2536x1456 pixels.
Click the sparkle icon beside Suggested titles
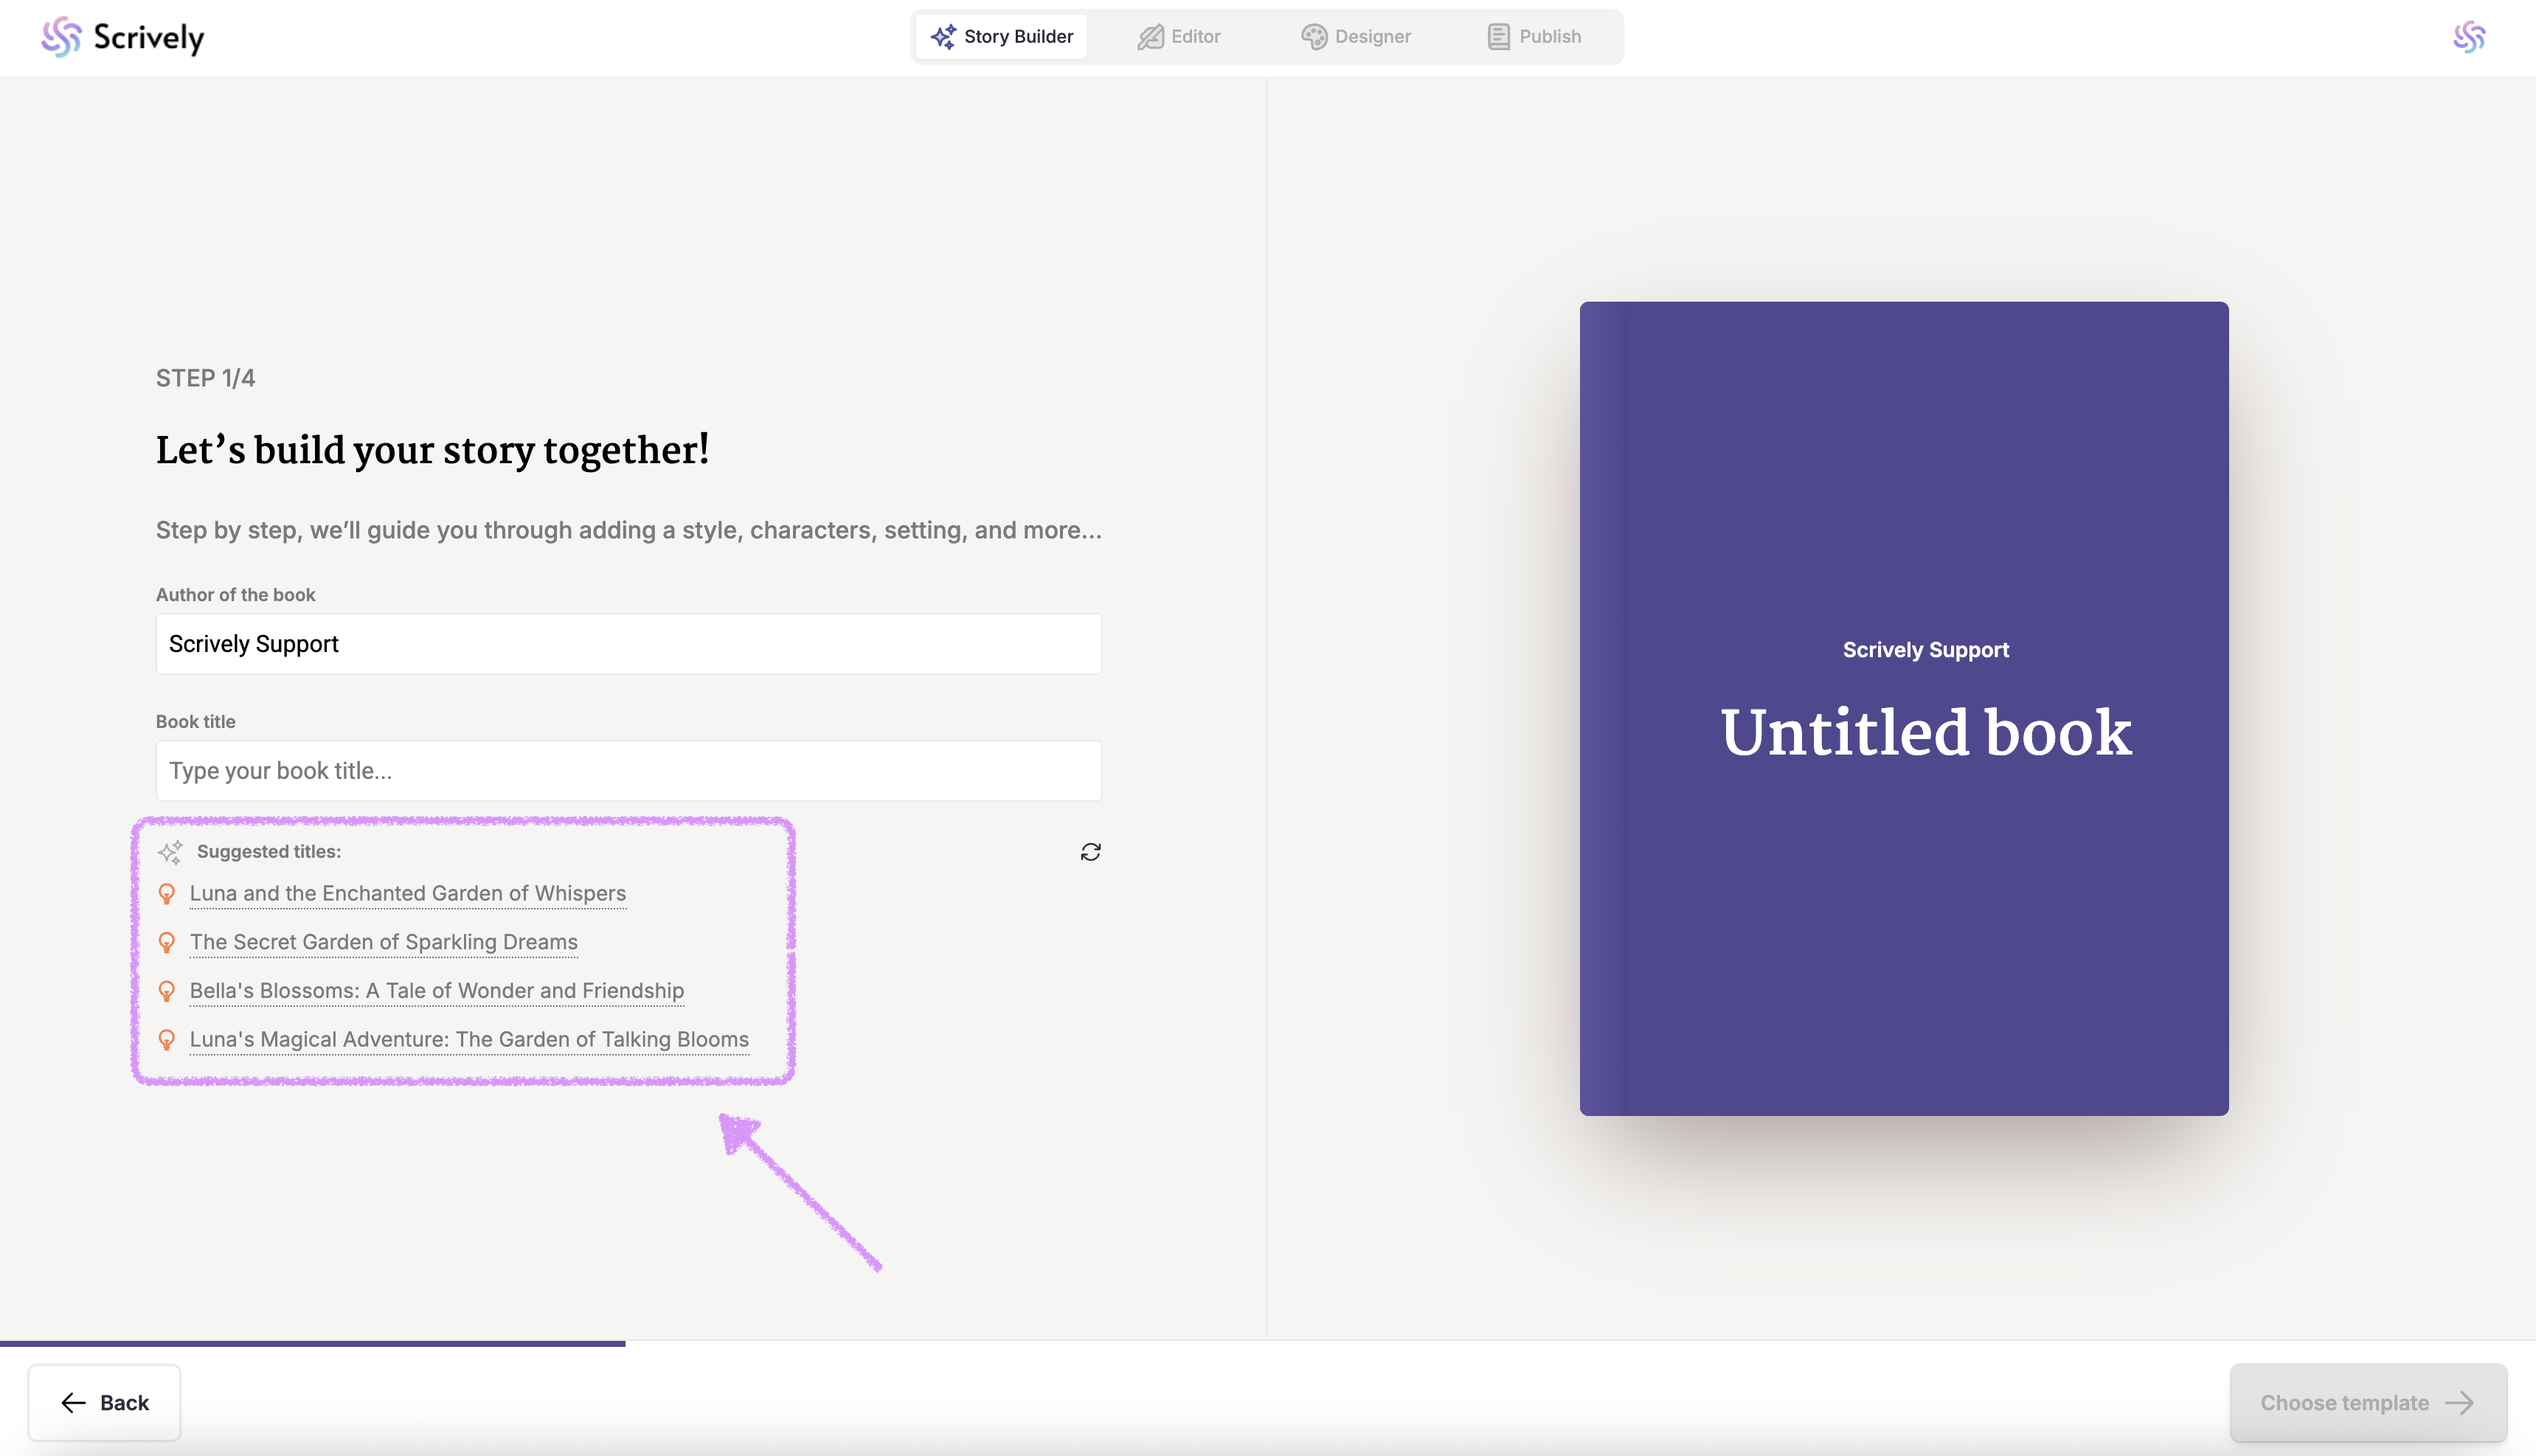point(170,851)
